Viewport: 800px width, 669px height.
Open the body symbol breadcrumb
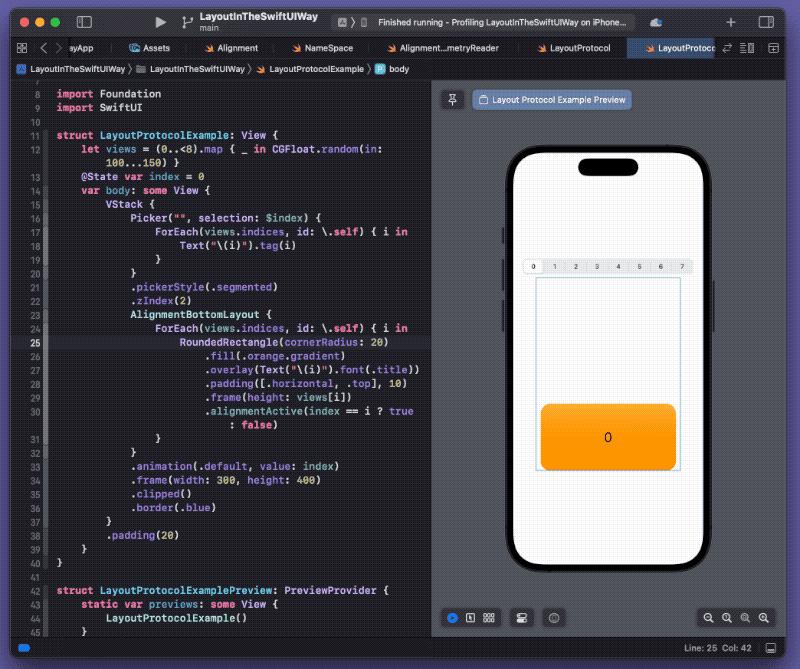392,69
